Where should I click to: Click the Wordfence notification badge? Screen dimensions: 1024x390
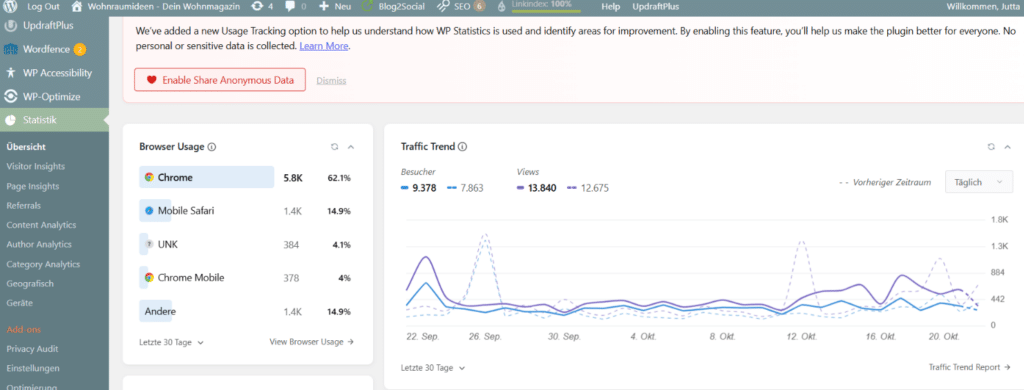[x=80, y=50]
